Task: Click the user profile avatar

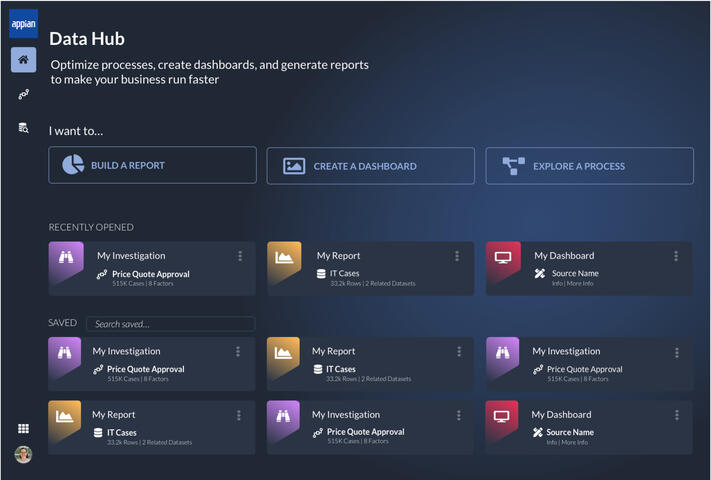Action: 23,454
